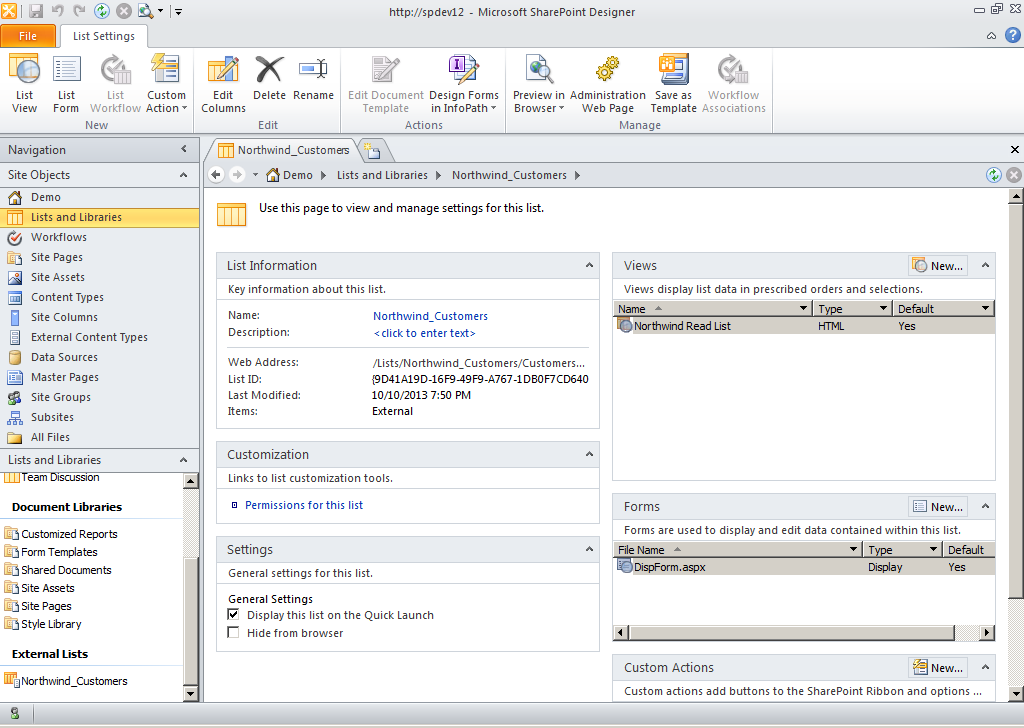
Task: Create a new List Form
Action: pyautogui.click(x=66, y=84)
